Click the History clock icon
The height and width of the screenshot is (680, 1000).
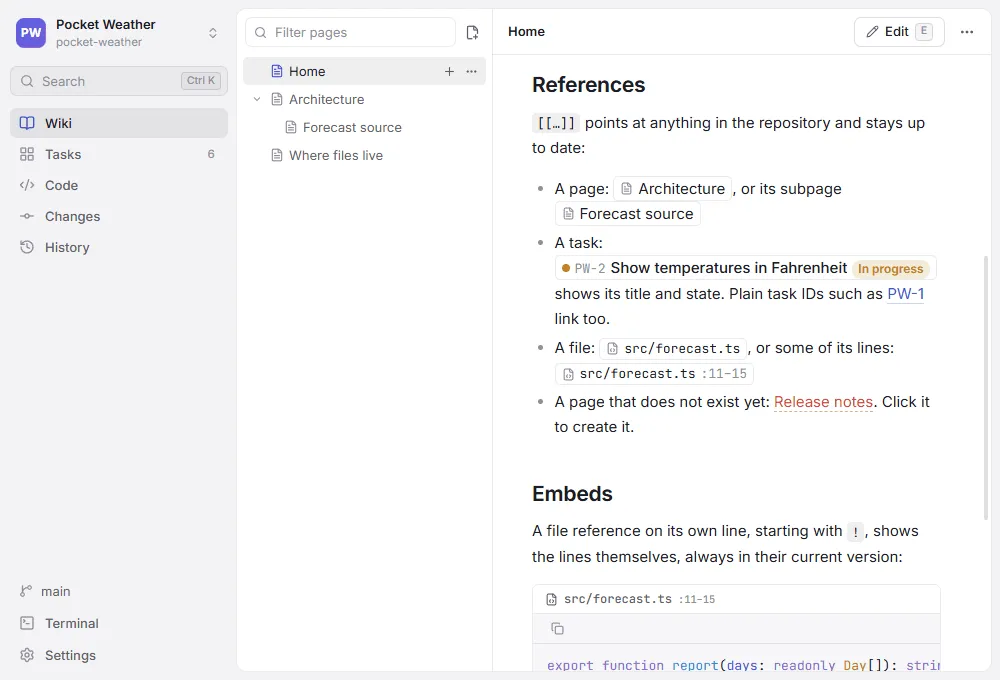click(x=27, y=248)
